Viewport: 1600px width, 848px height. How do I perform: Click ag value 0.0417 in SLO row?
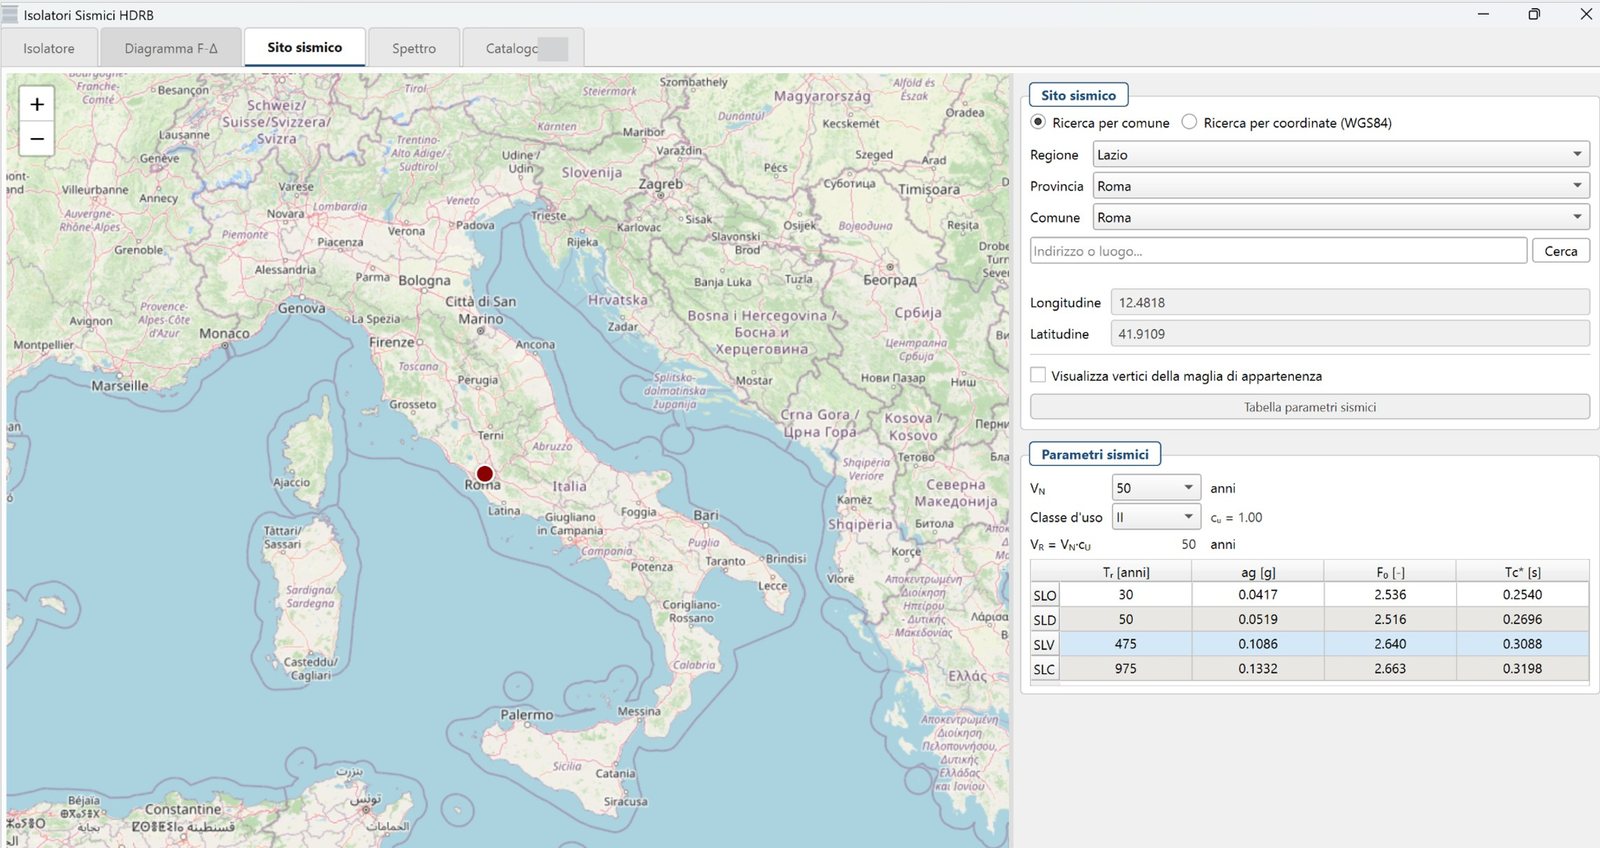pos(1258,594)
